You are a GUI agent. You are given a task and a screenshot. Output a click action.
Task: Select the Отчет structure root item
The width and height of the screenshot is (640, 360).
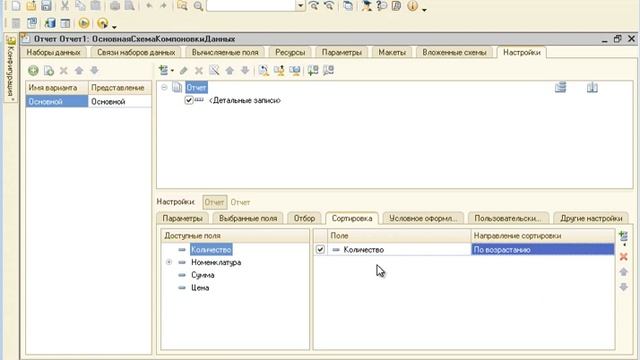pos(196,87)
